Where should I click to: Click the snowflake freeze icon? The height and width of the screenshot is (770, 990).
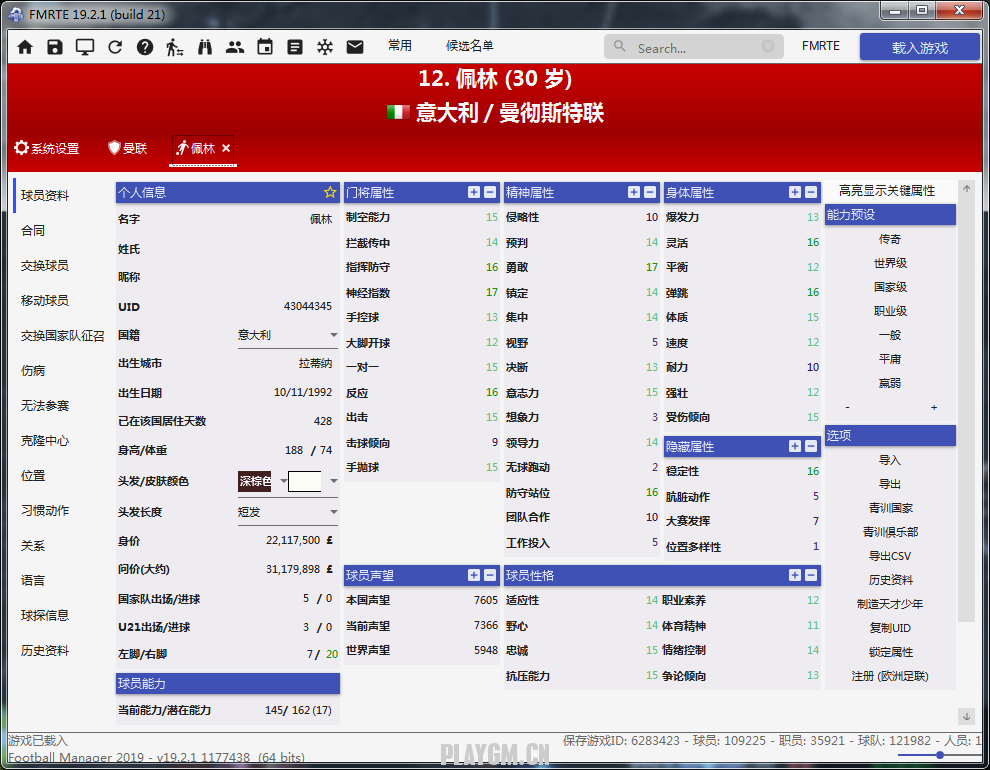pos(325,47)
